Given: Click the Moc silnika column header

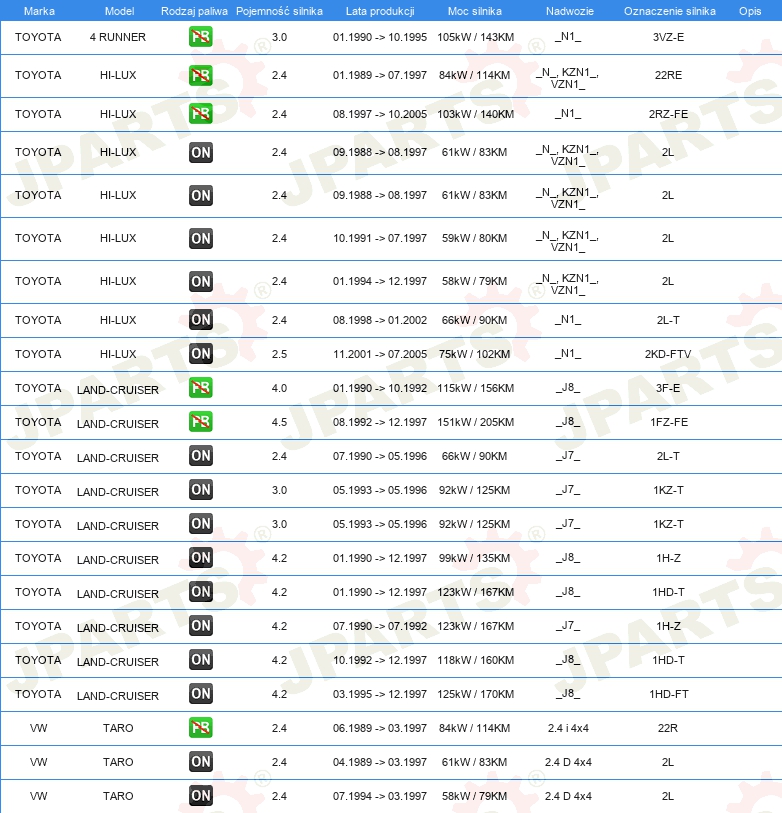Looking at the screenshot, I should coord(475,11).
